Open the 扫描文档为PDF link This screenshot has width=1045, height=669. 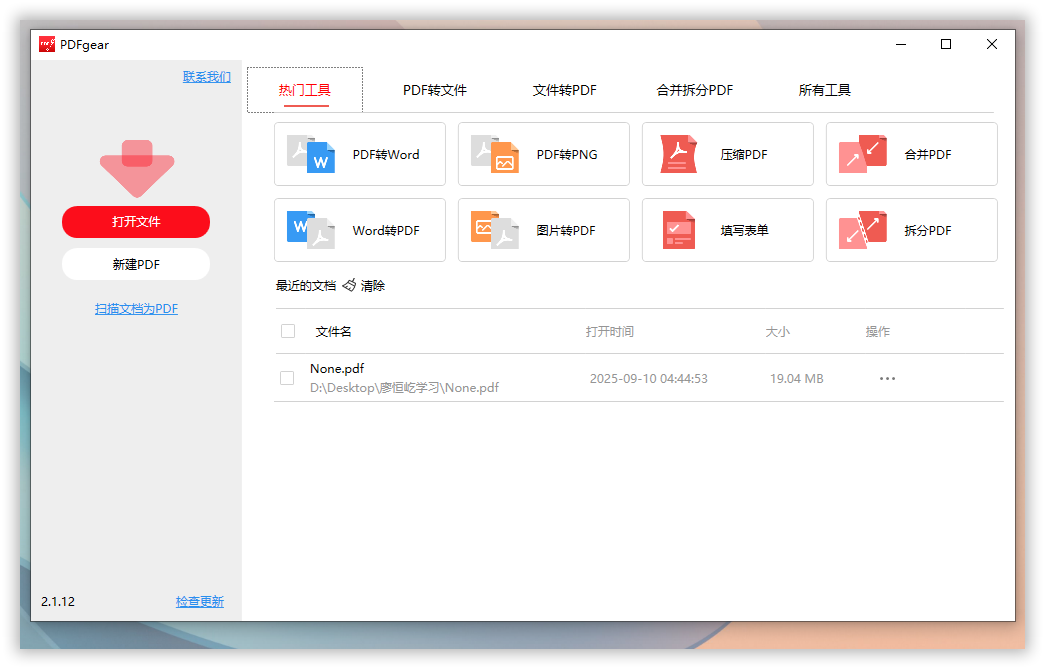[136, 309]
